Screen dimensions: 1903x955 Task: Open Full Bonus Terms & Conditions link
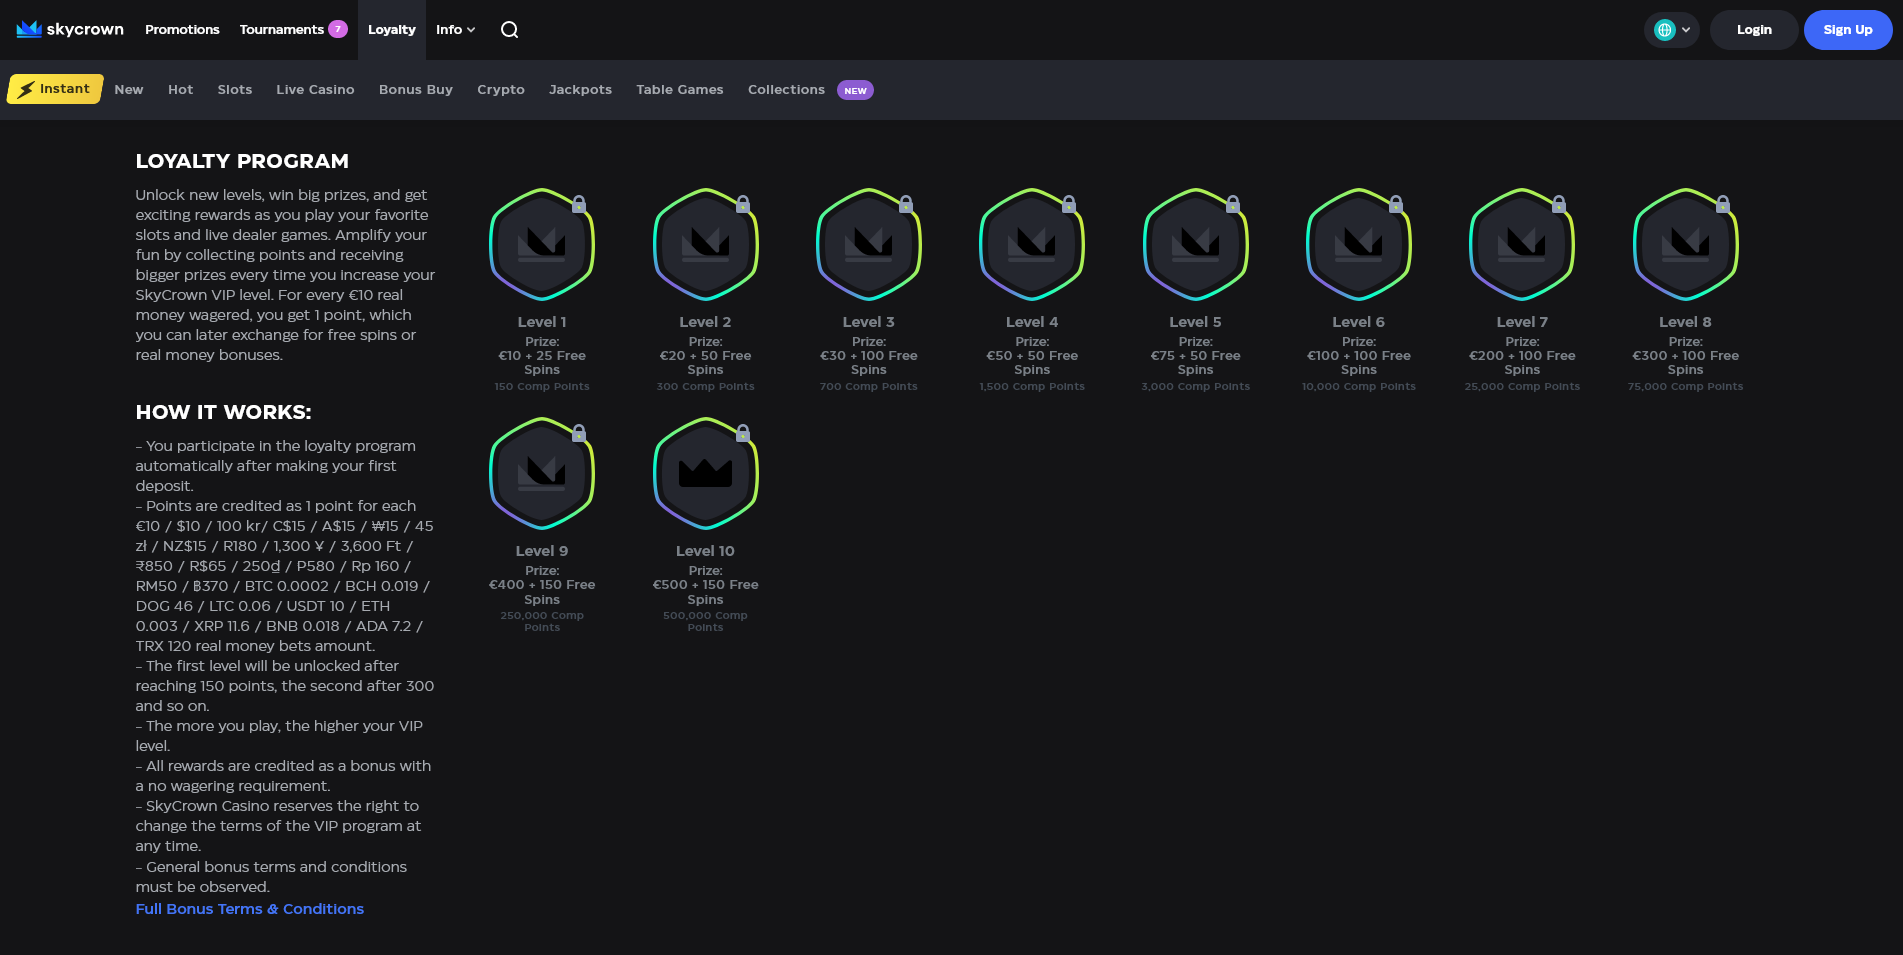click(x=249, y=909)
